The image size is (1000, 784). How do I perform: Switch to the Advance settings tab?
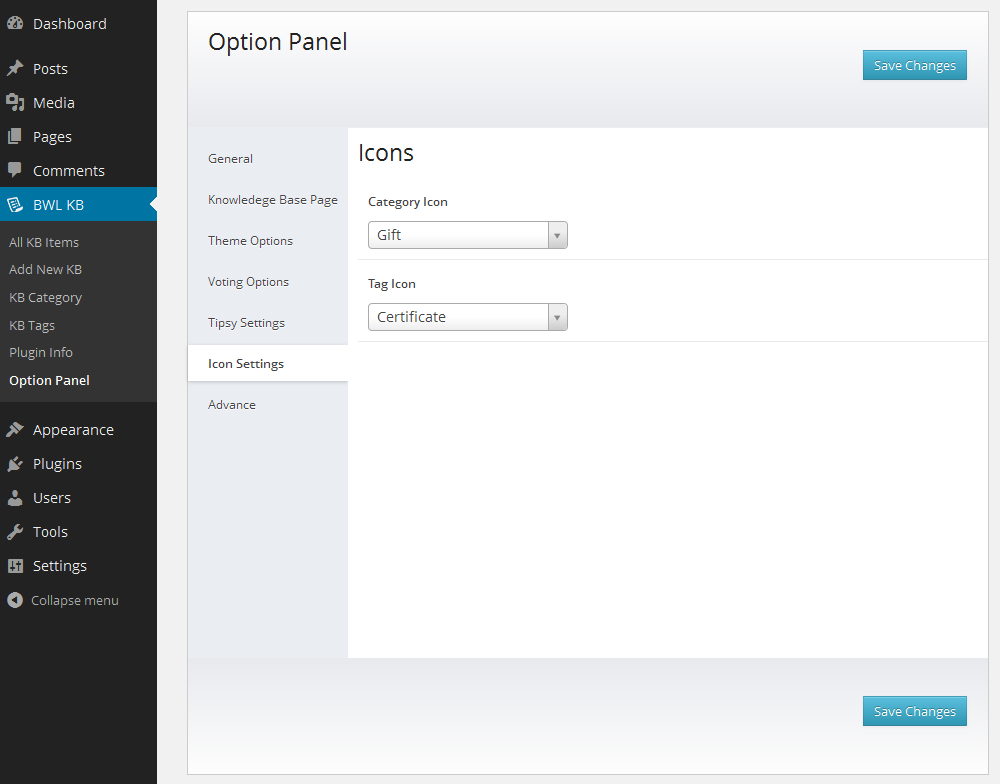click(x=231, y=404)
